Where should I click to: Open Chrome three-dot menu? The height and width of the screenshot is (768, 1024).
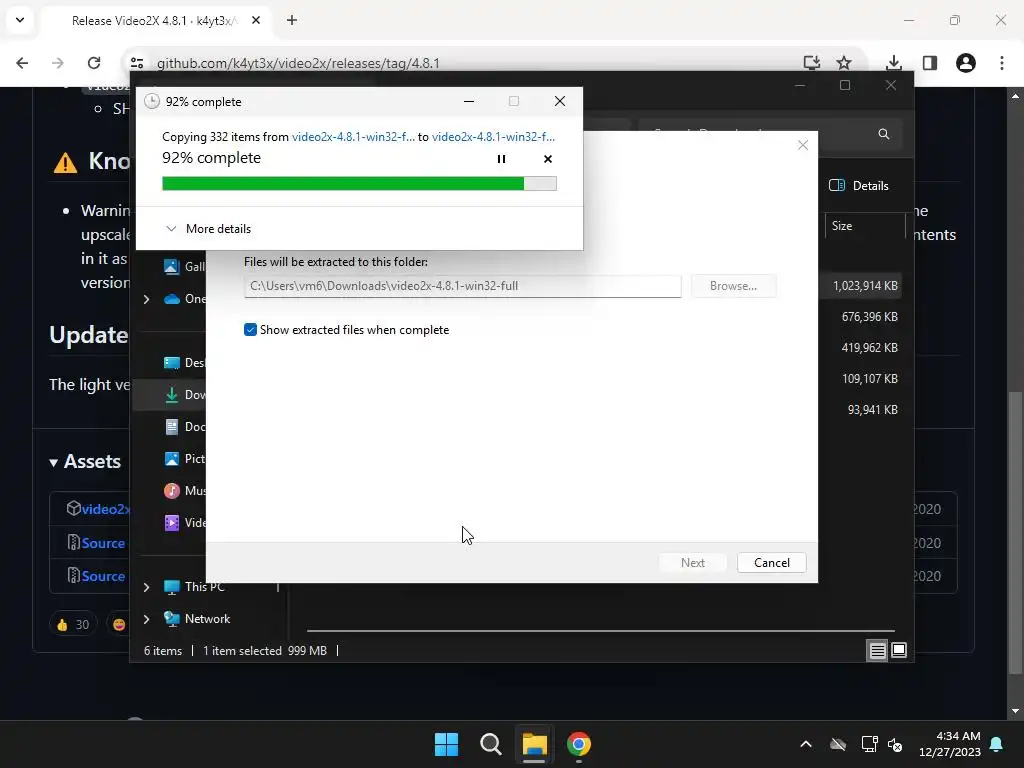1002,63
